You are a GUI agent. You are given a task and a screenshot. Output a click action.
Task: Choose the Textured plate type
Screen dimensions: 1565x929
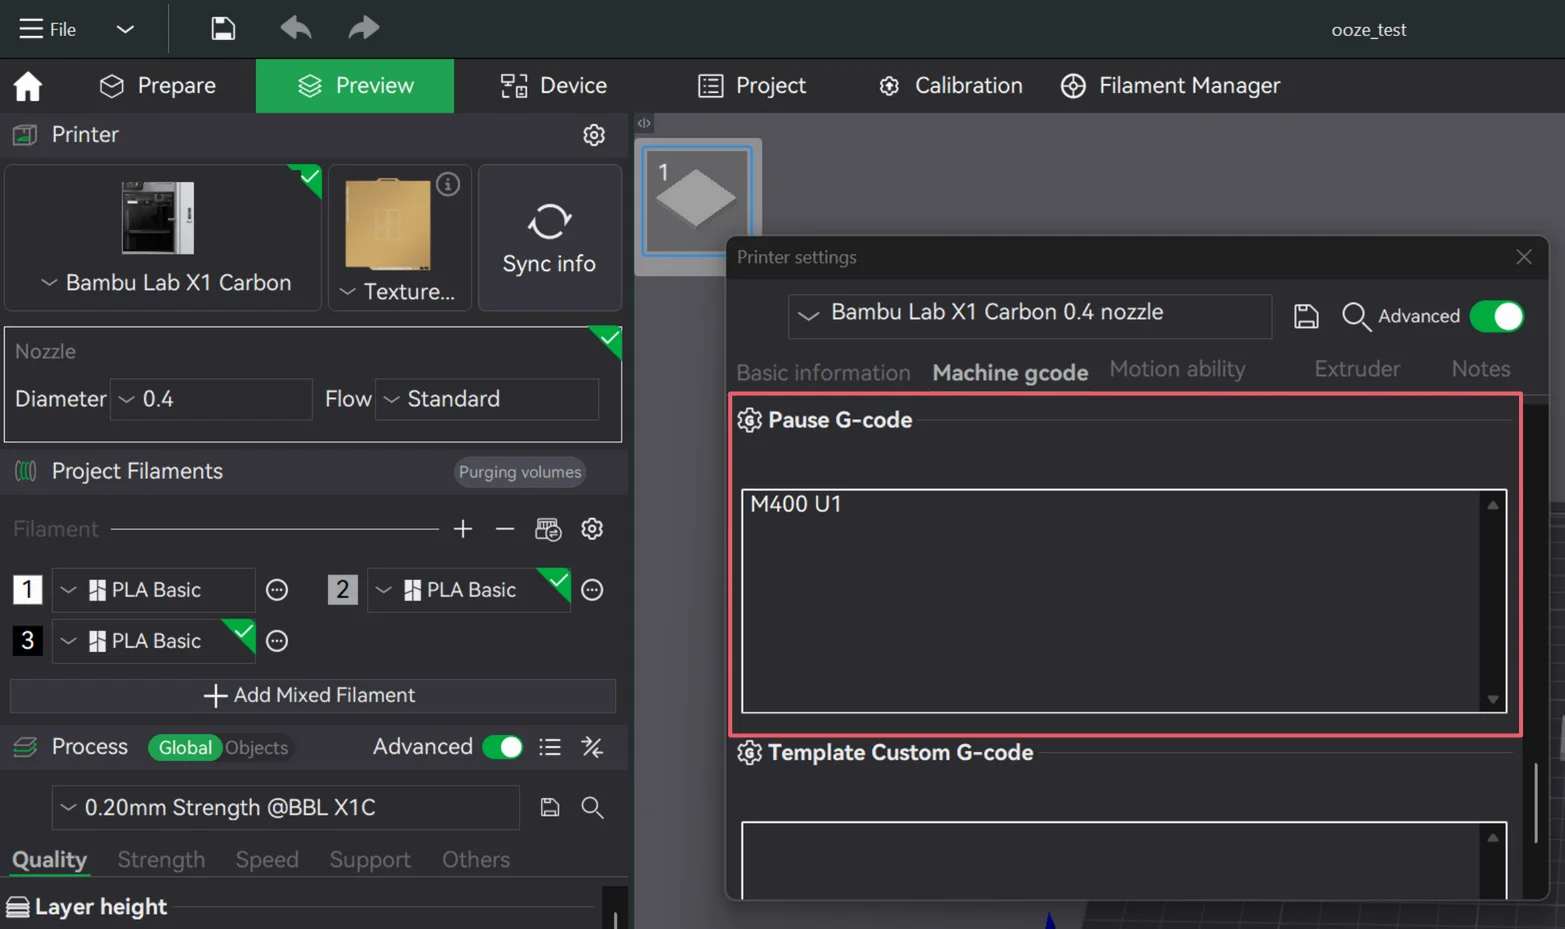click(400, 238)
